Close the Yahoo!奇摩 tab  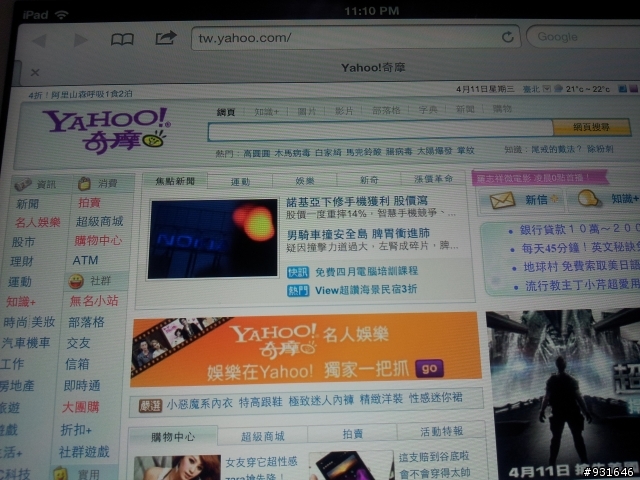click(x=35, y=72)
